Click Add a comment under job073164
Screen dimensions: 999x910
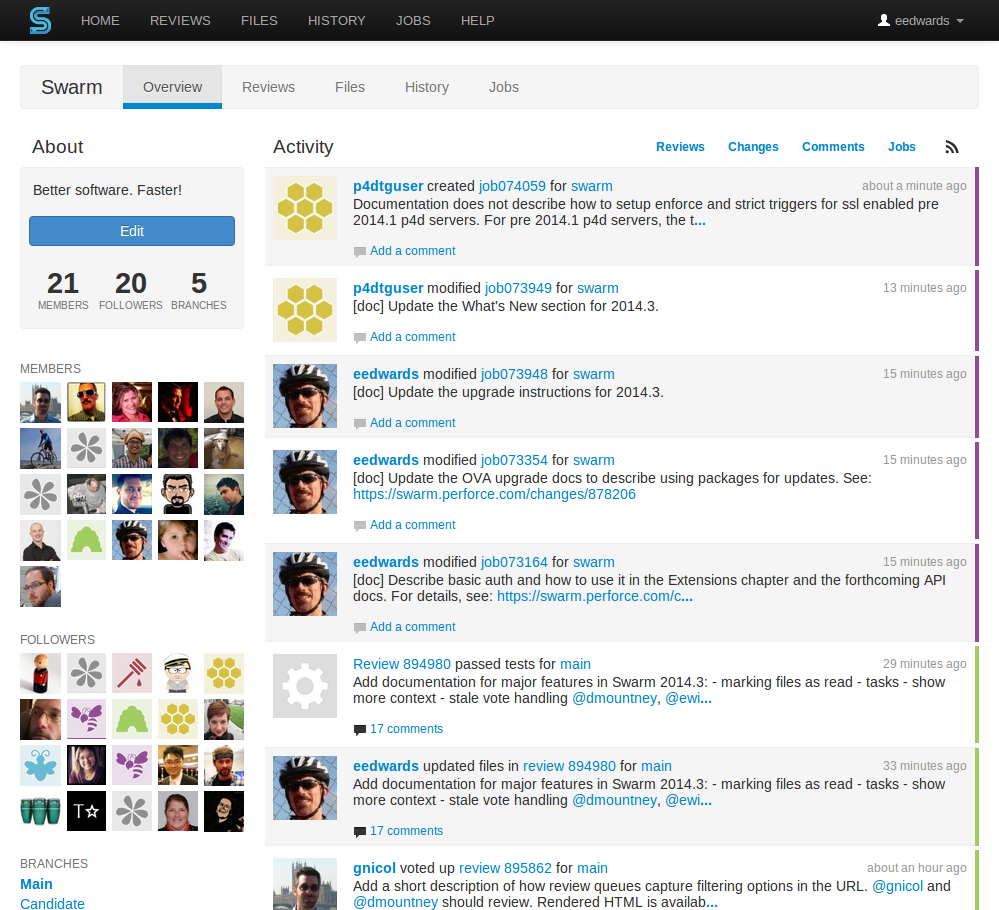pos(413,627)
